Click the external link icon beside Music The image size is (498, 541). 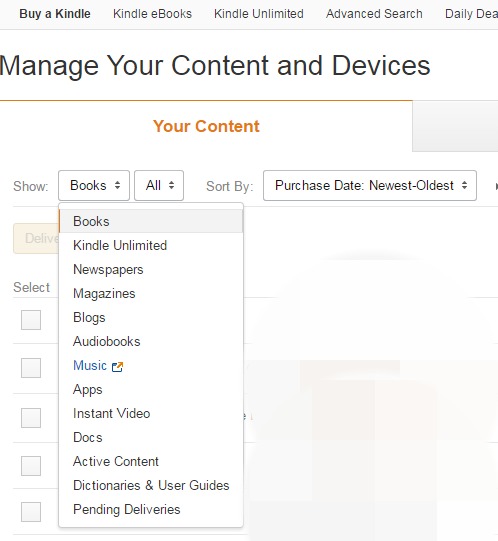117,366
